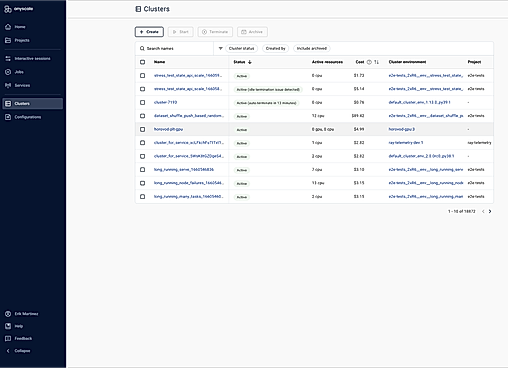Viewport: 508px width, 368px height.
Task: Select the Clusters item in the sidebar
Action: tap(32, 104)
